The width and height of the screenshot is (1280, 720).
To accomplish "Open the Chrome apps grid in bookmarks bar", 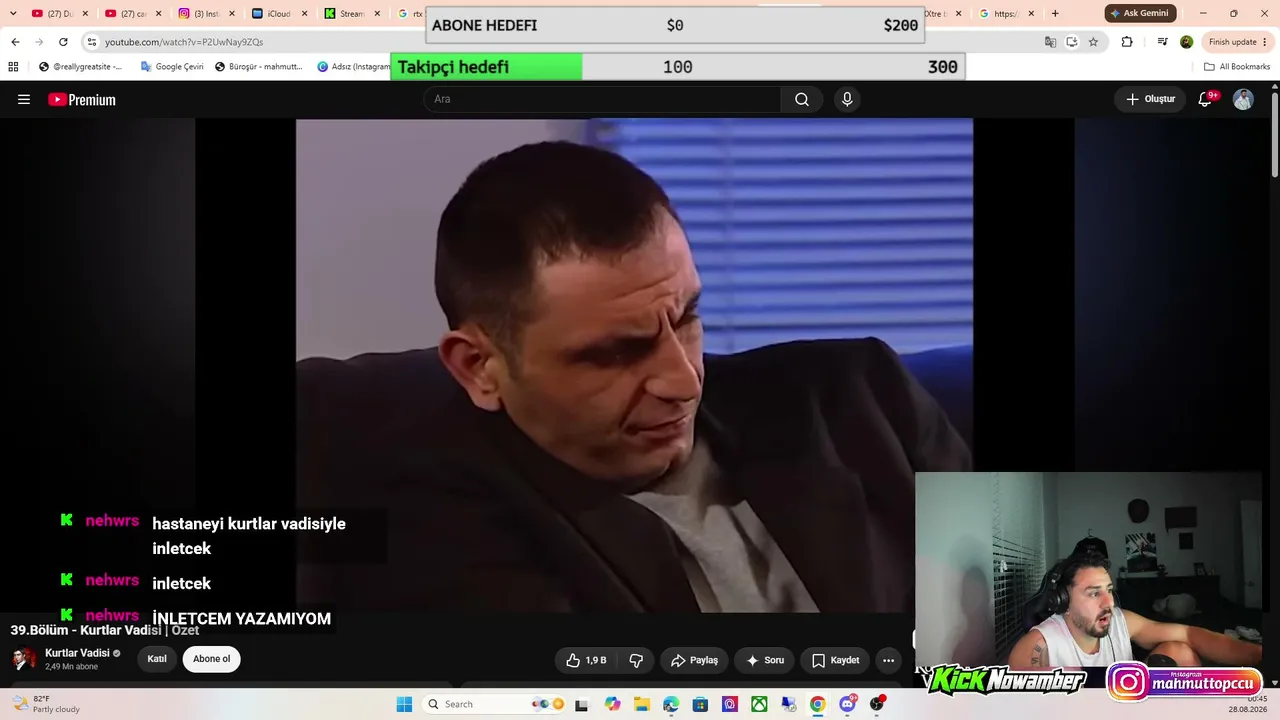I will pyautogui.click(x=13, y=67).
